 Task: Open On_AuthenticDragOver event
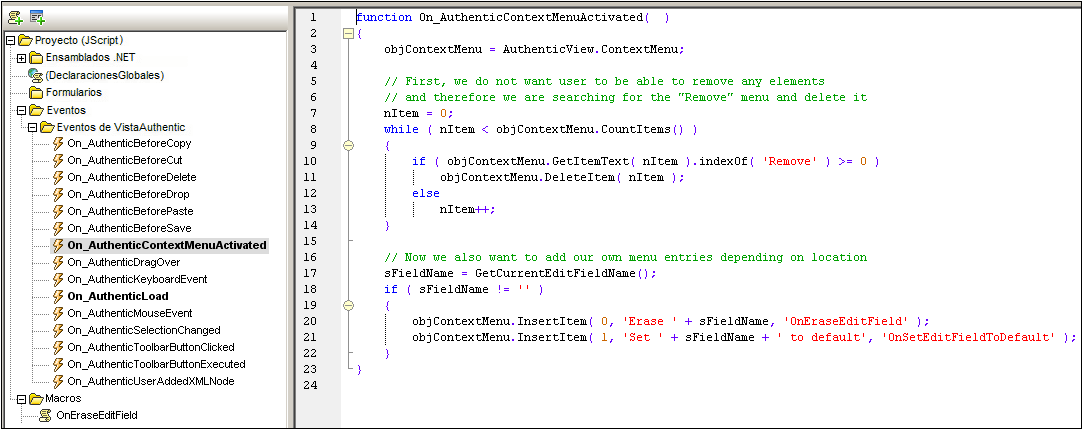point(123,262)
